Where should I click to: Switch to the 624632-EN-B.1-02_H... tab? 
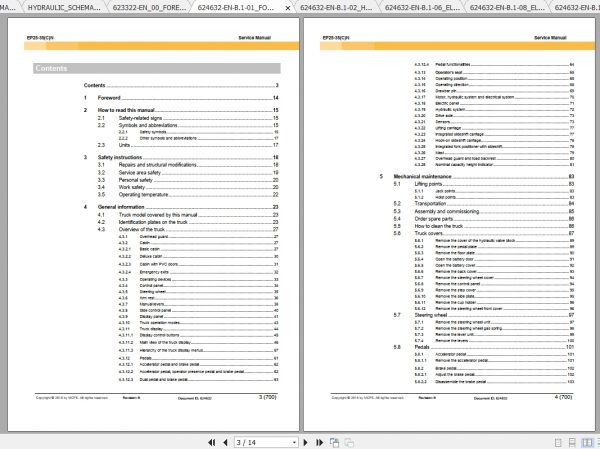tap(336, 7)
